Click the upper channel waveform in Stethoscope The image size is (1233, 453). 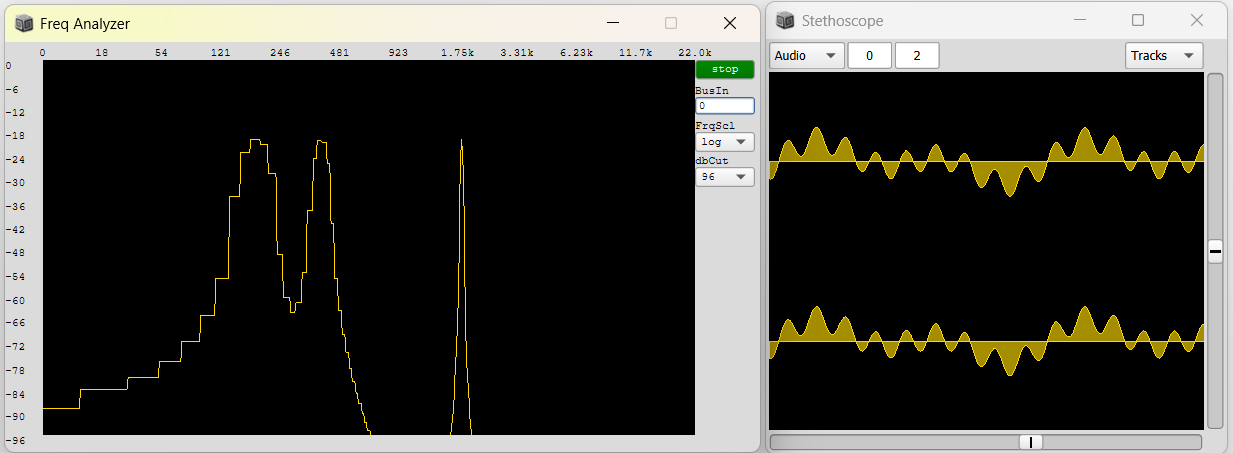pyautogui.click(x=987, y=161)
